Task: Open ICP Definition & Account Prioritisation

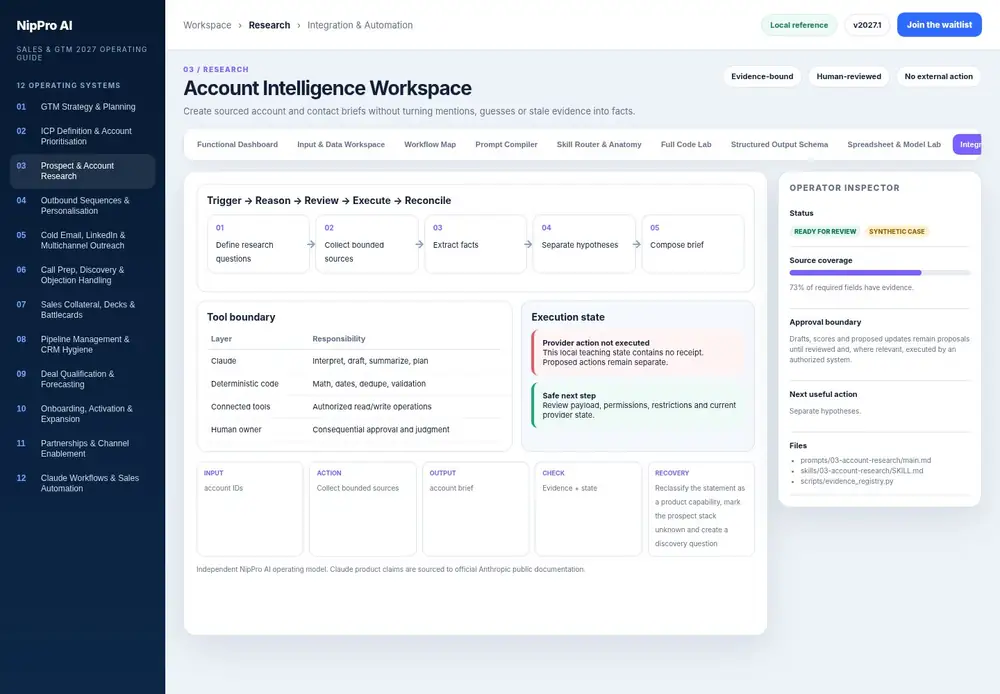Action: 82,136
